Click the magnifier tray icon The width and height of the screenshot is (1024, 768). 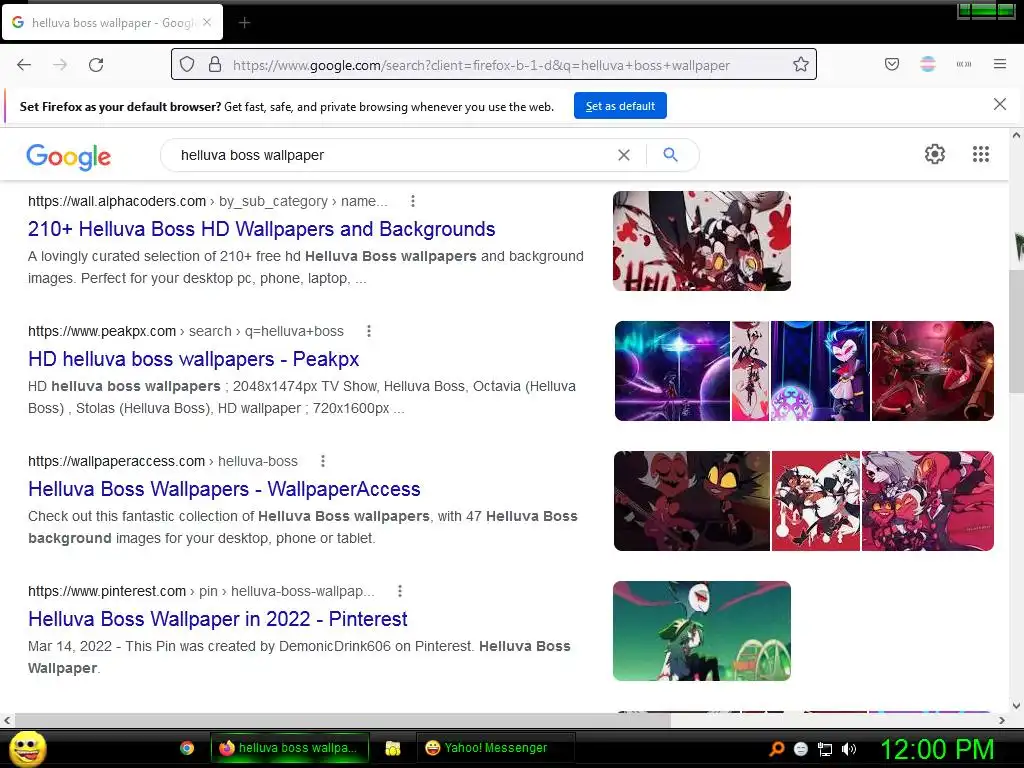[x=777, y=749]
